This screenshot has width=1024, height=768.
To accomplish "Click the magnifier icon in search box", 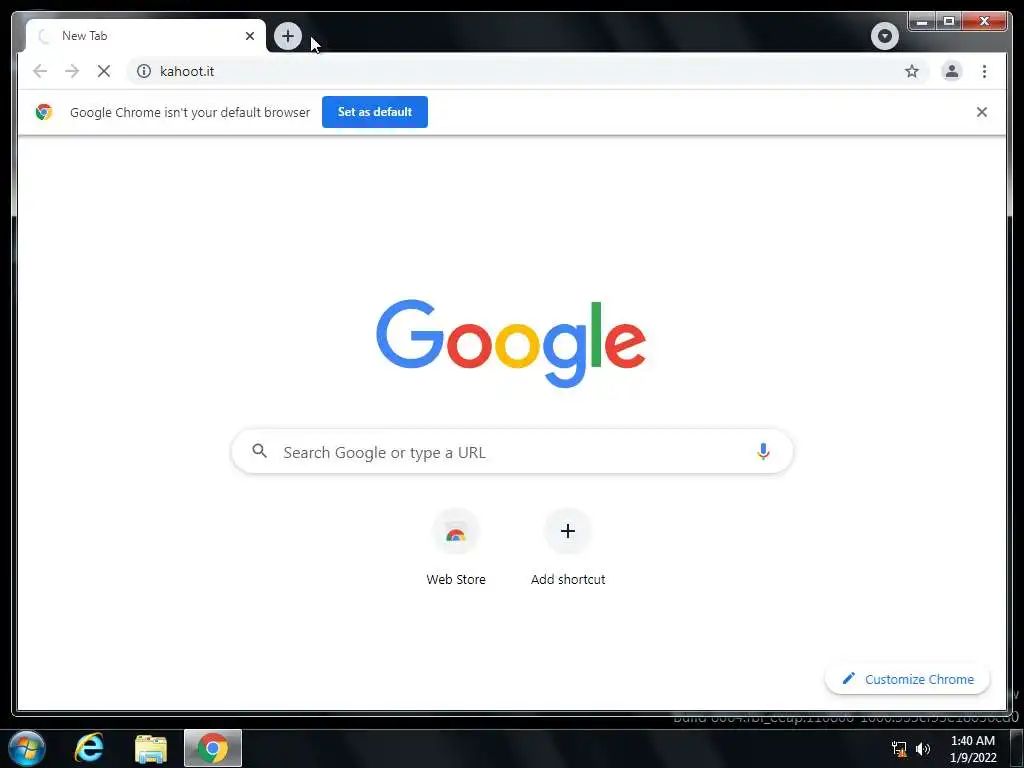I will coord(259,451).
